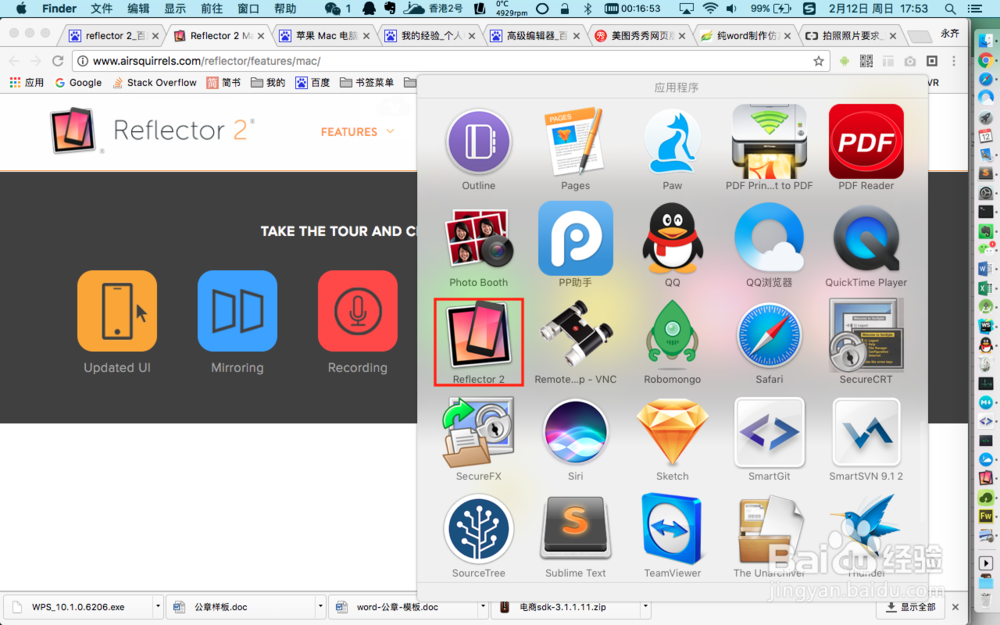Open the 简书 bookmark

click(x=224, y=82)
